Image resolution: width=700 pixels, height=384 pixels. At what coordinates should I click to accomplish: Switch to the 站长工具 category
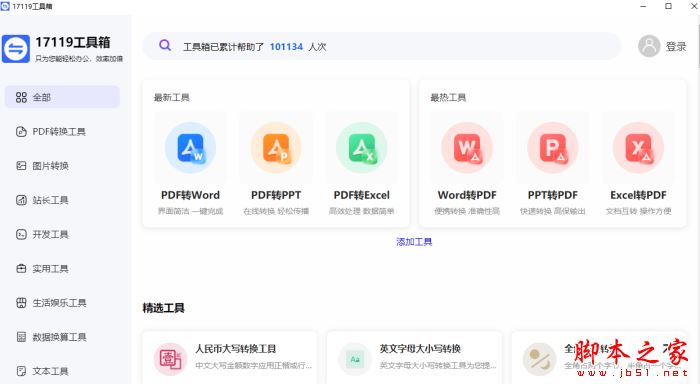[62, 200]
